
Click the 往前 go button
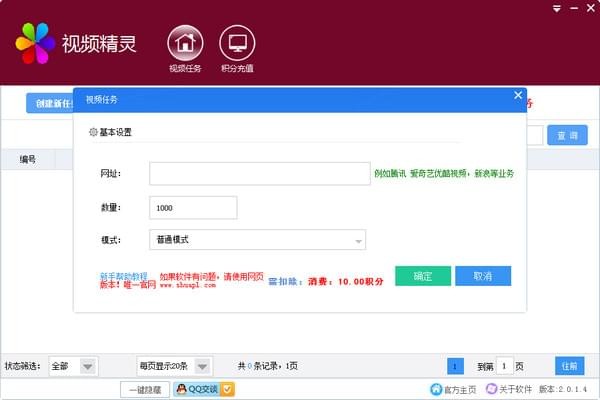point(569,366)
